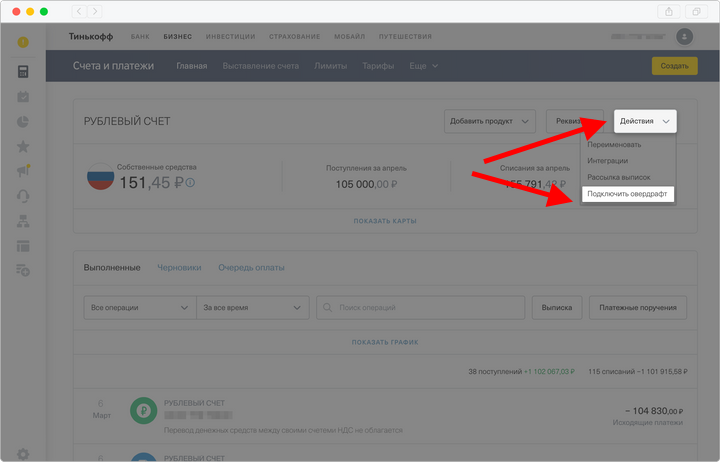Click the ПОКАЗАТЬ ГРАФИК link
Screen dimensions: 720x462
click(x=385, y=342)
